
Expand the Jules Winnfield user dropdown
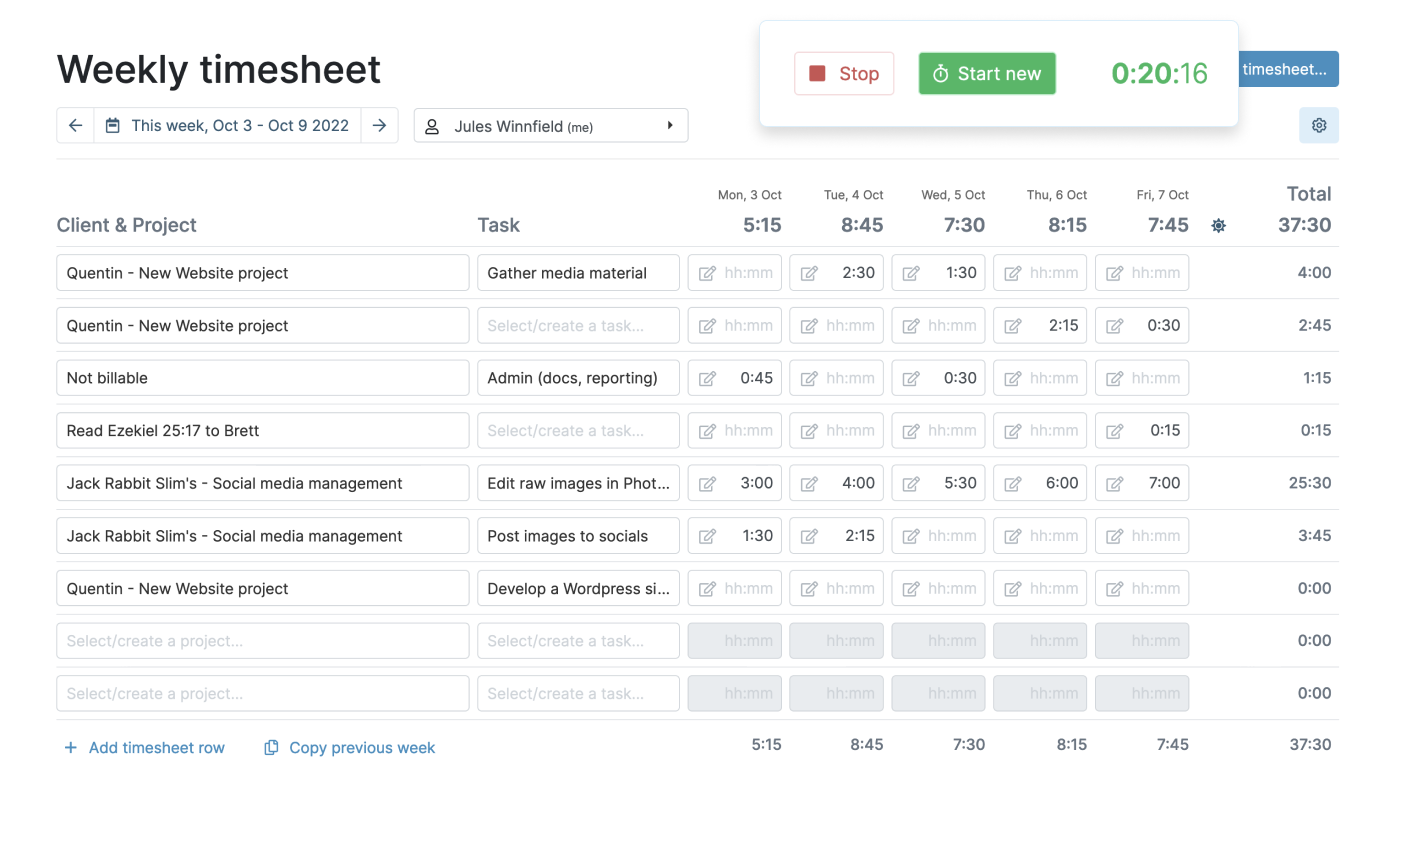(670, 125)
